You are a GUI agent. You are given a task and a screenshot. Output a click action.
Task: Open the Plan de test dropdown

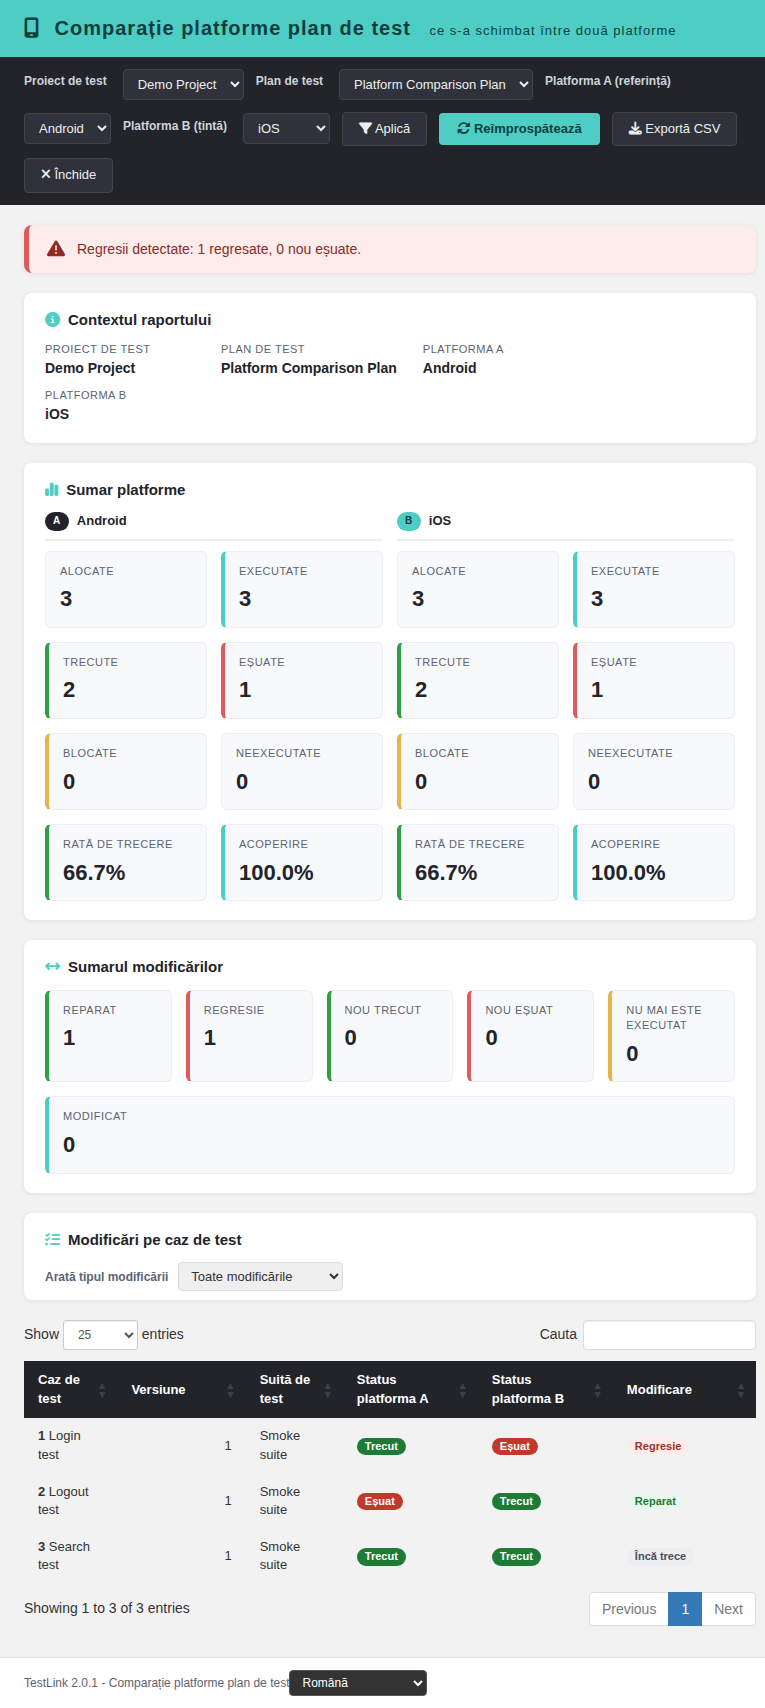click(x=436, y=85)
